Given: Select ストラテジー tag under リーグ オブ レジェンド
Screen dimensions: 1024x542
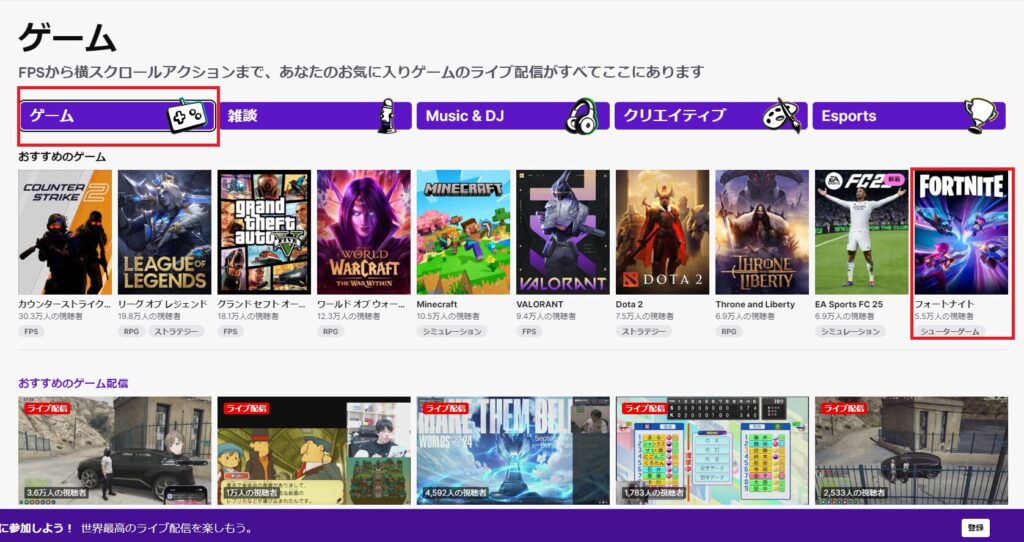Looking at the screenshot, I should (x=176, y=332).
